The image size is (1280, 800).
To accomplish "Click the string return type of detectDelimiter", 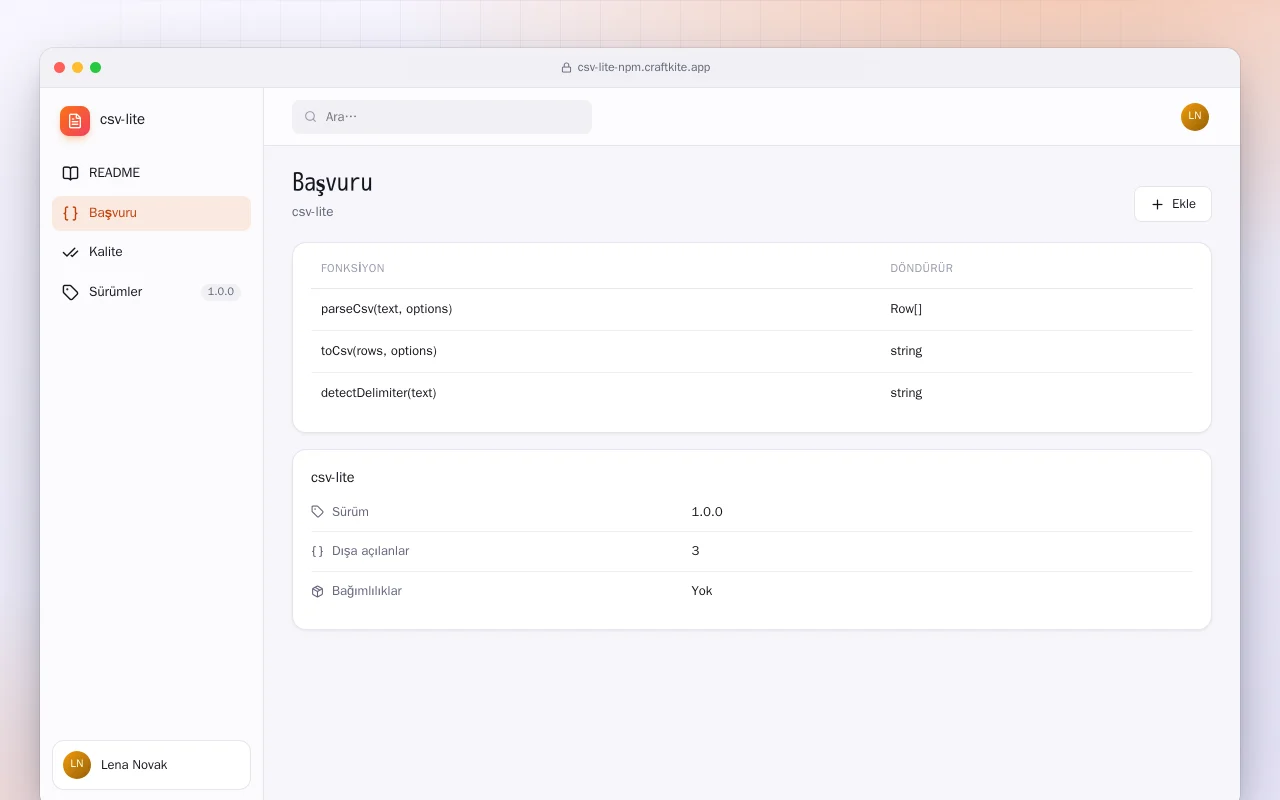I will click(x=906, y=394).
